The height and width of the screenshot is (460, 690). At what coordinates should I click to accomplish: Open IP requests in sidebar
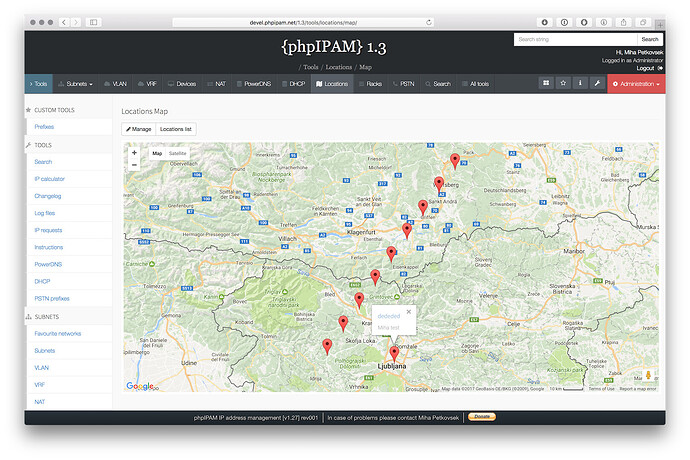coord(48,230)
